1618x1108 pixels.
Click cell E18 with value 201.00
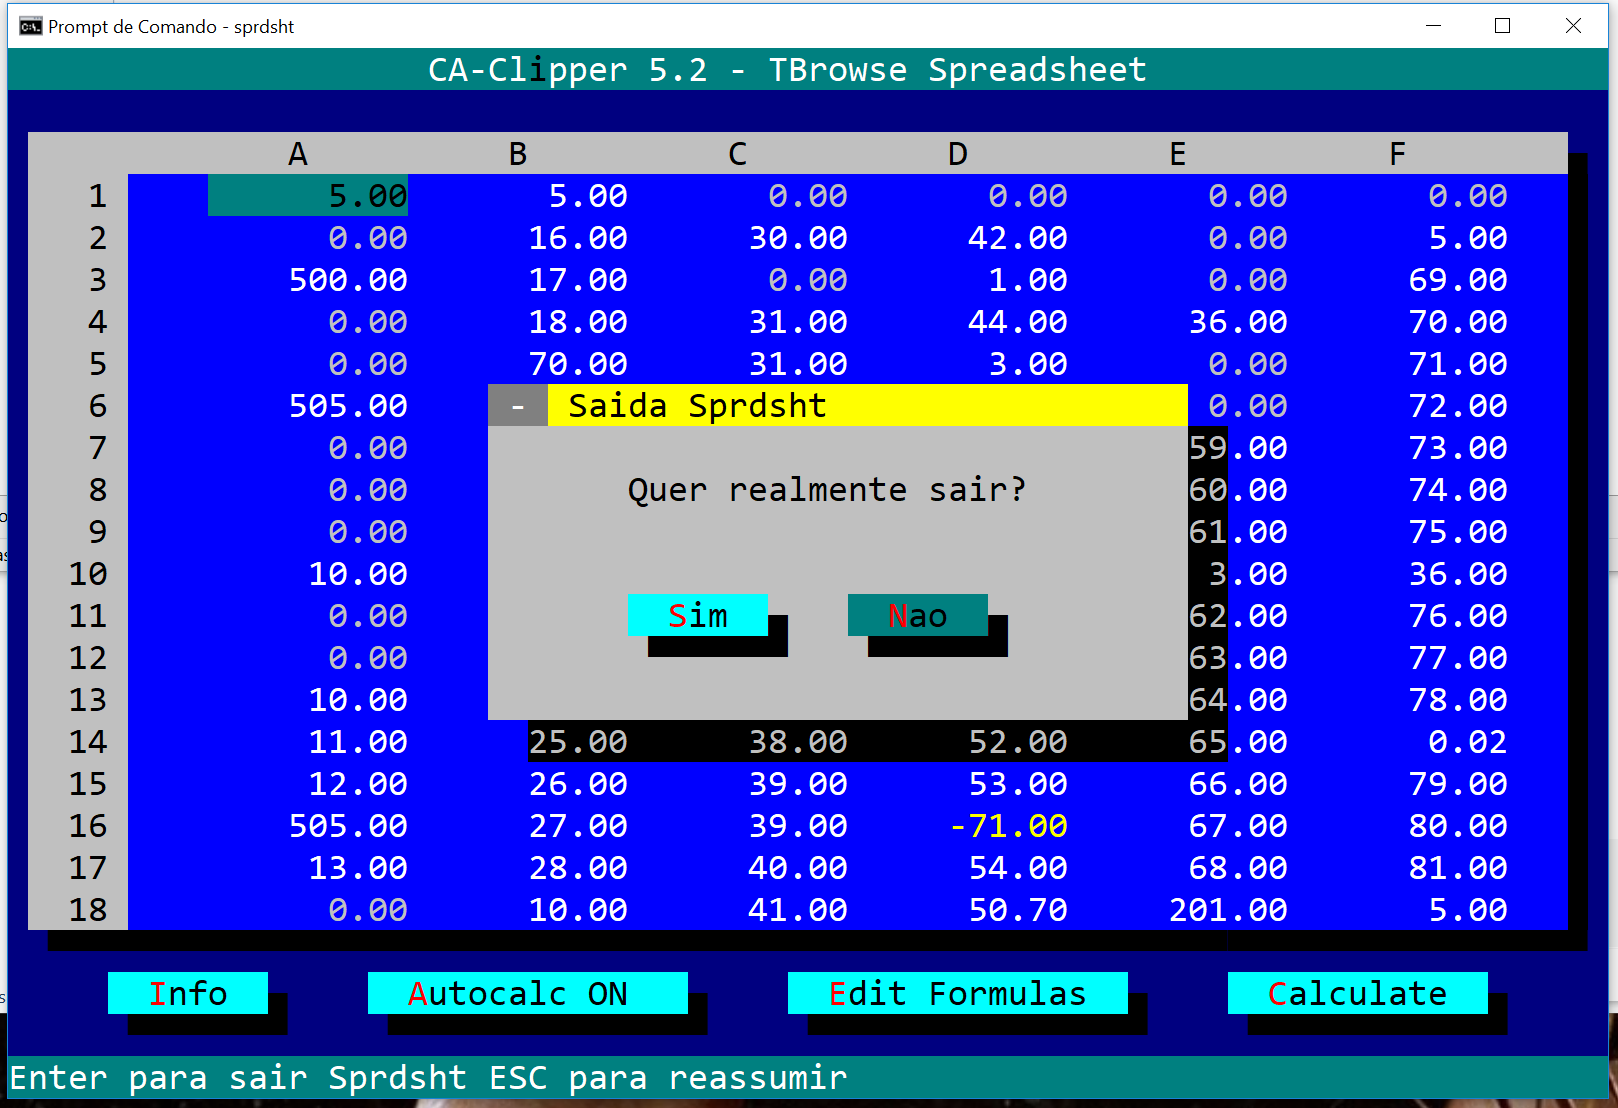(x=1228, y=909)
